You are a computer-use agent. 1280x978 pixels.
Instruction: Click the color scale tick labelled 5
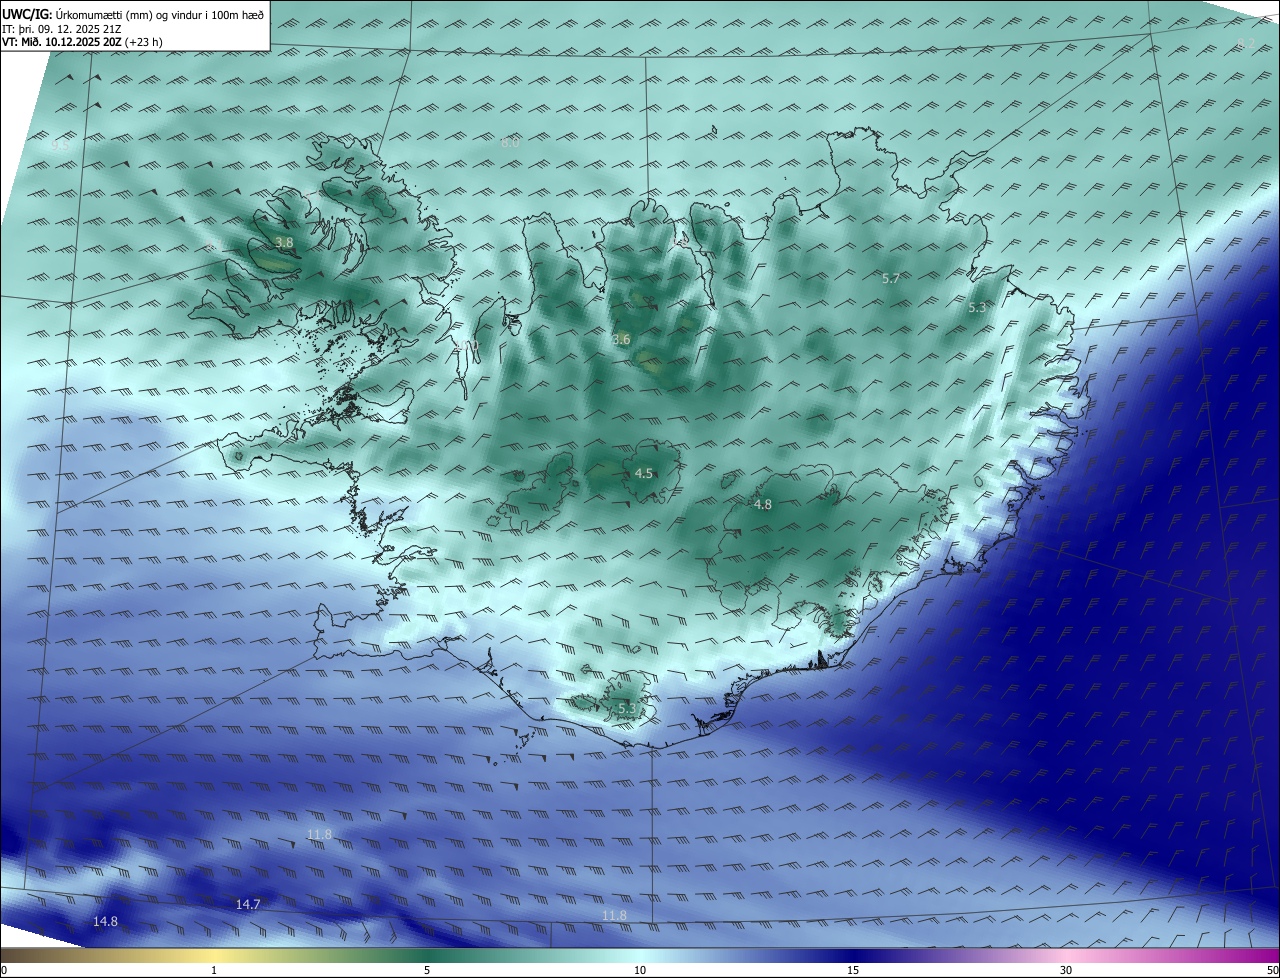pyautogui.click(x=427, y=970)
